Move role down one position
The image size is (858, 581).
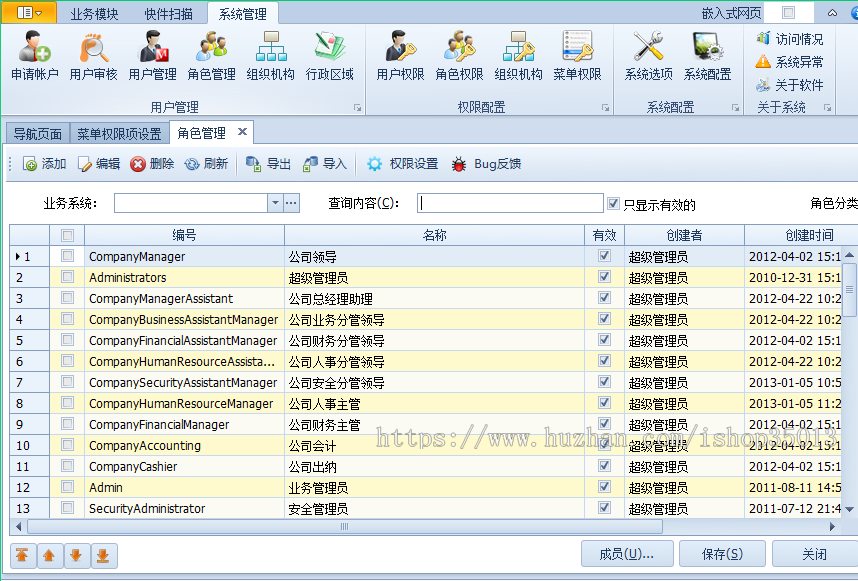click(x=76, y=556)
